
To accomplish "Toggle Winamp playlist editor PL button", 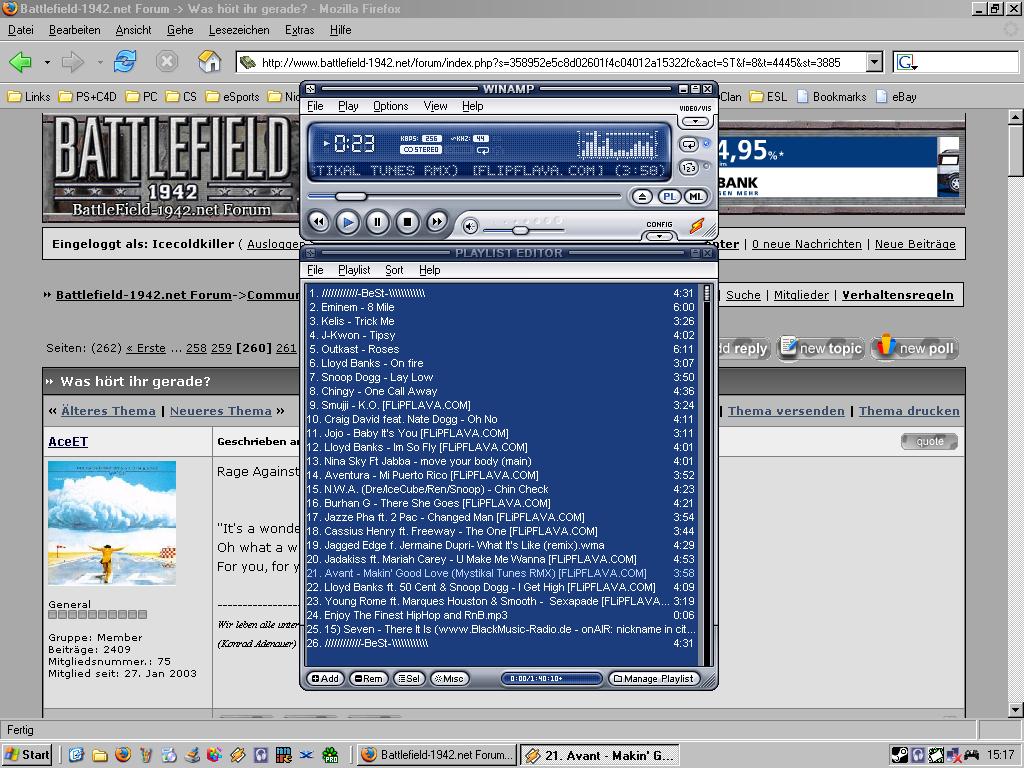I will click(x=669, y=197).
